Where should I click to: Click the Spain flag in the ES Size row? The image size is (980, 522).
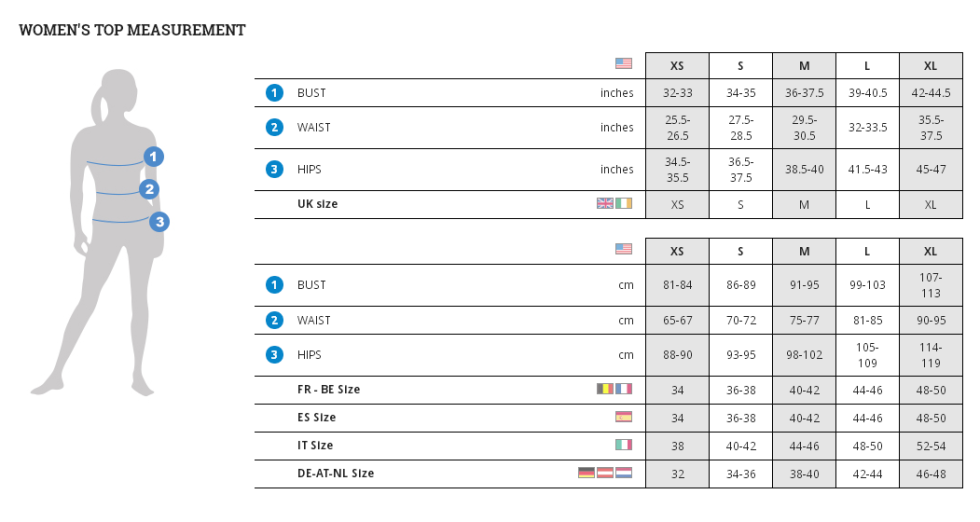[623, 416]
